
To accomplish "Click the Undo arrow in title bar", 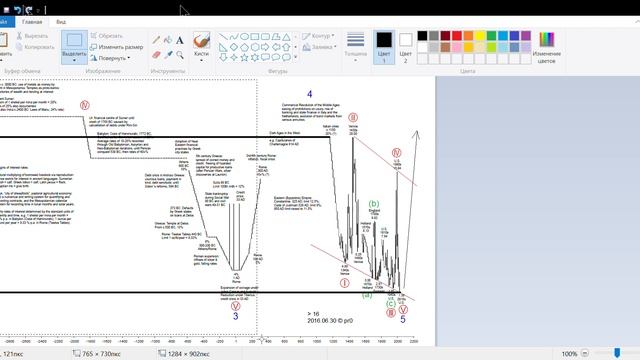I will click(x=17, y=10).
